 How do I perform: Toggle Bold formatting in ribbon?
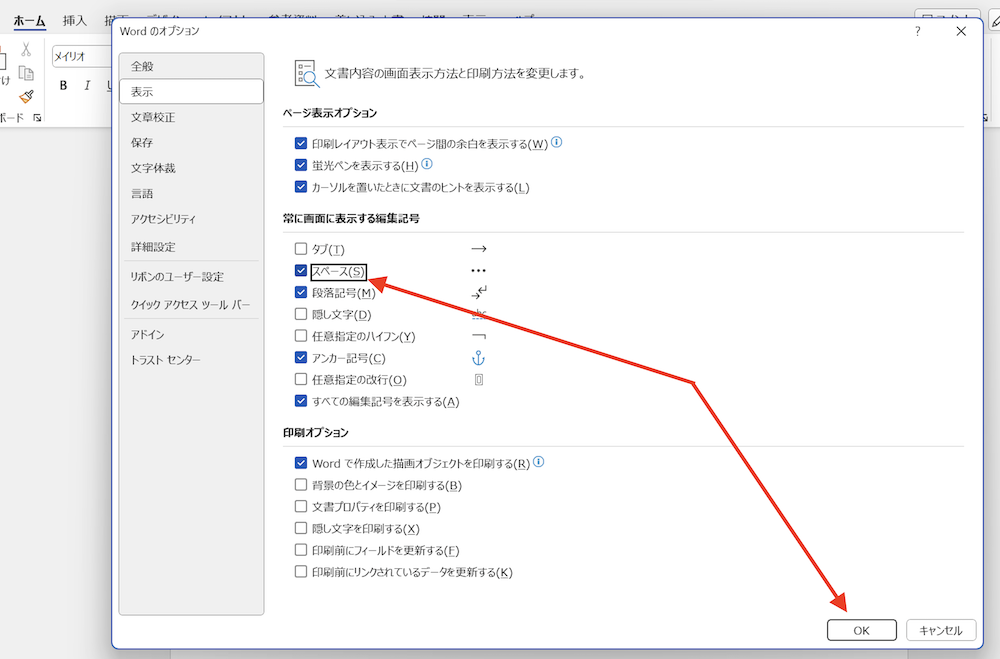(x=63, y=85)
